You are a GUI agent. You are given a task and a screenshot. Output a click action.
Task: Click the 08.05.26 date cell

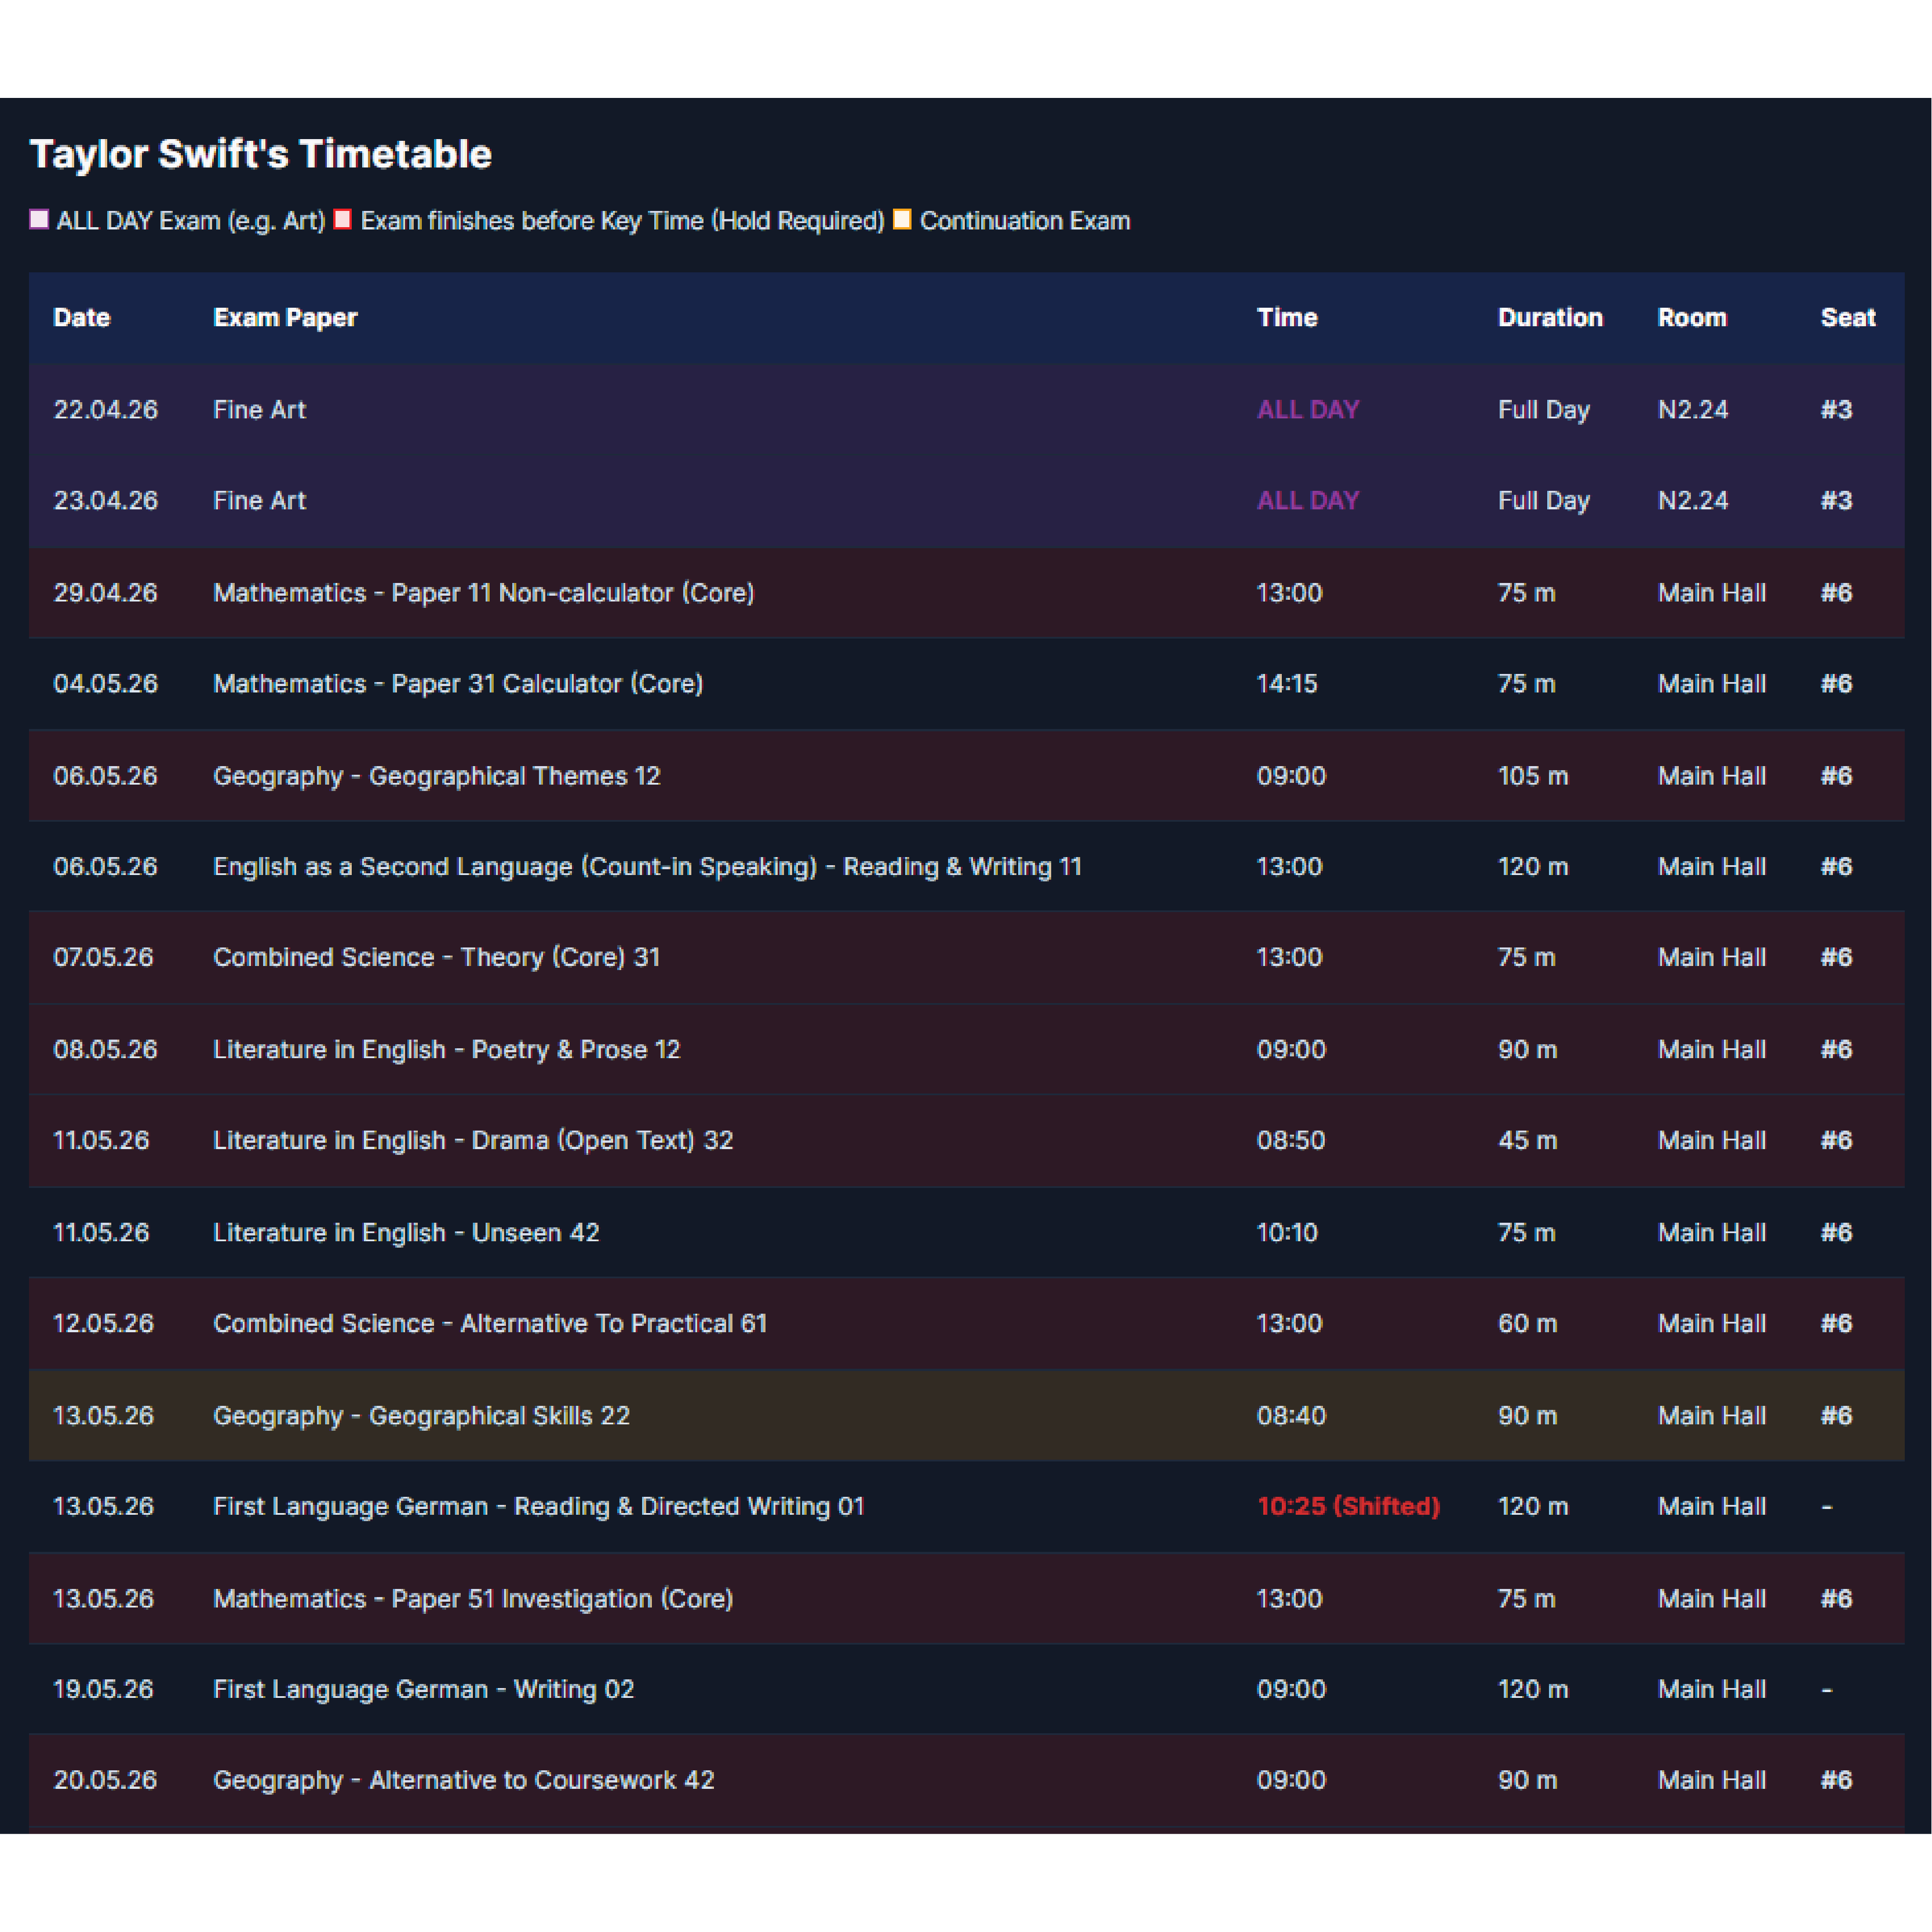click(105, 1050)
